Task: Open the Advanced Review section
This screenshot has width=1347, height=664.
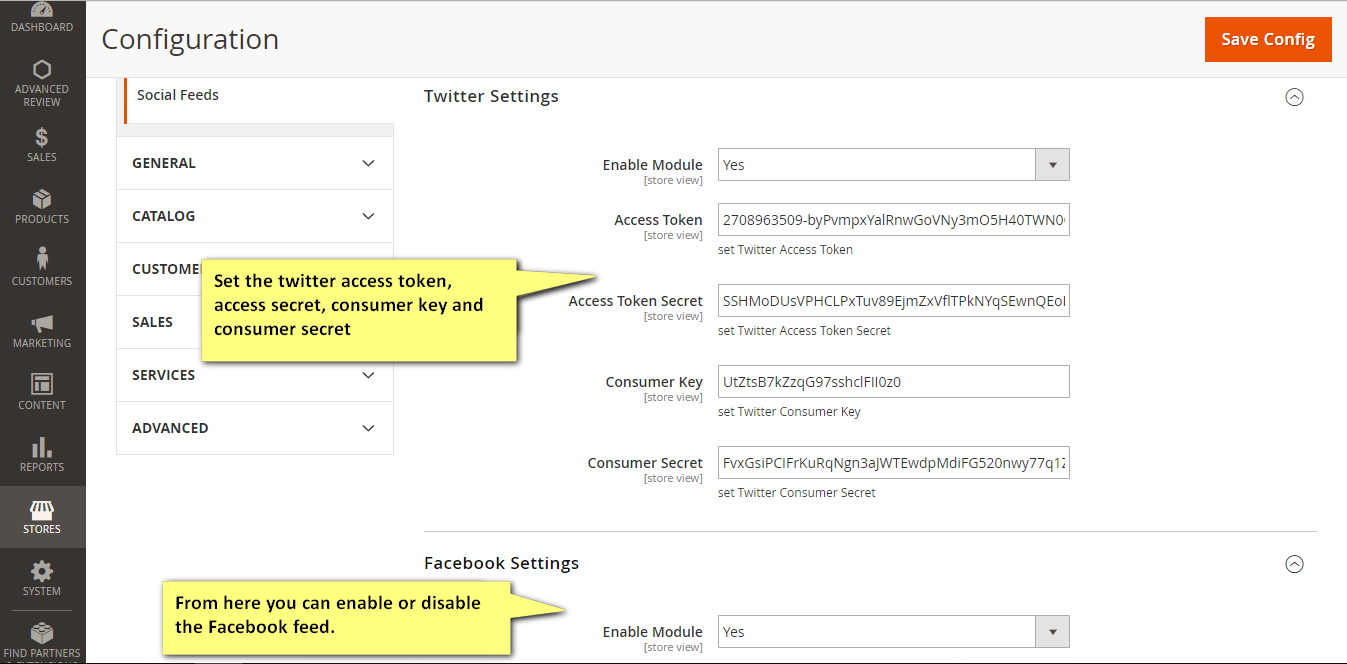Action: (41, 82)
